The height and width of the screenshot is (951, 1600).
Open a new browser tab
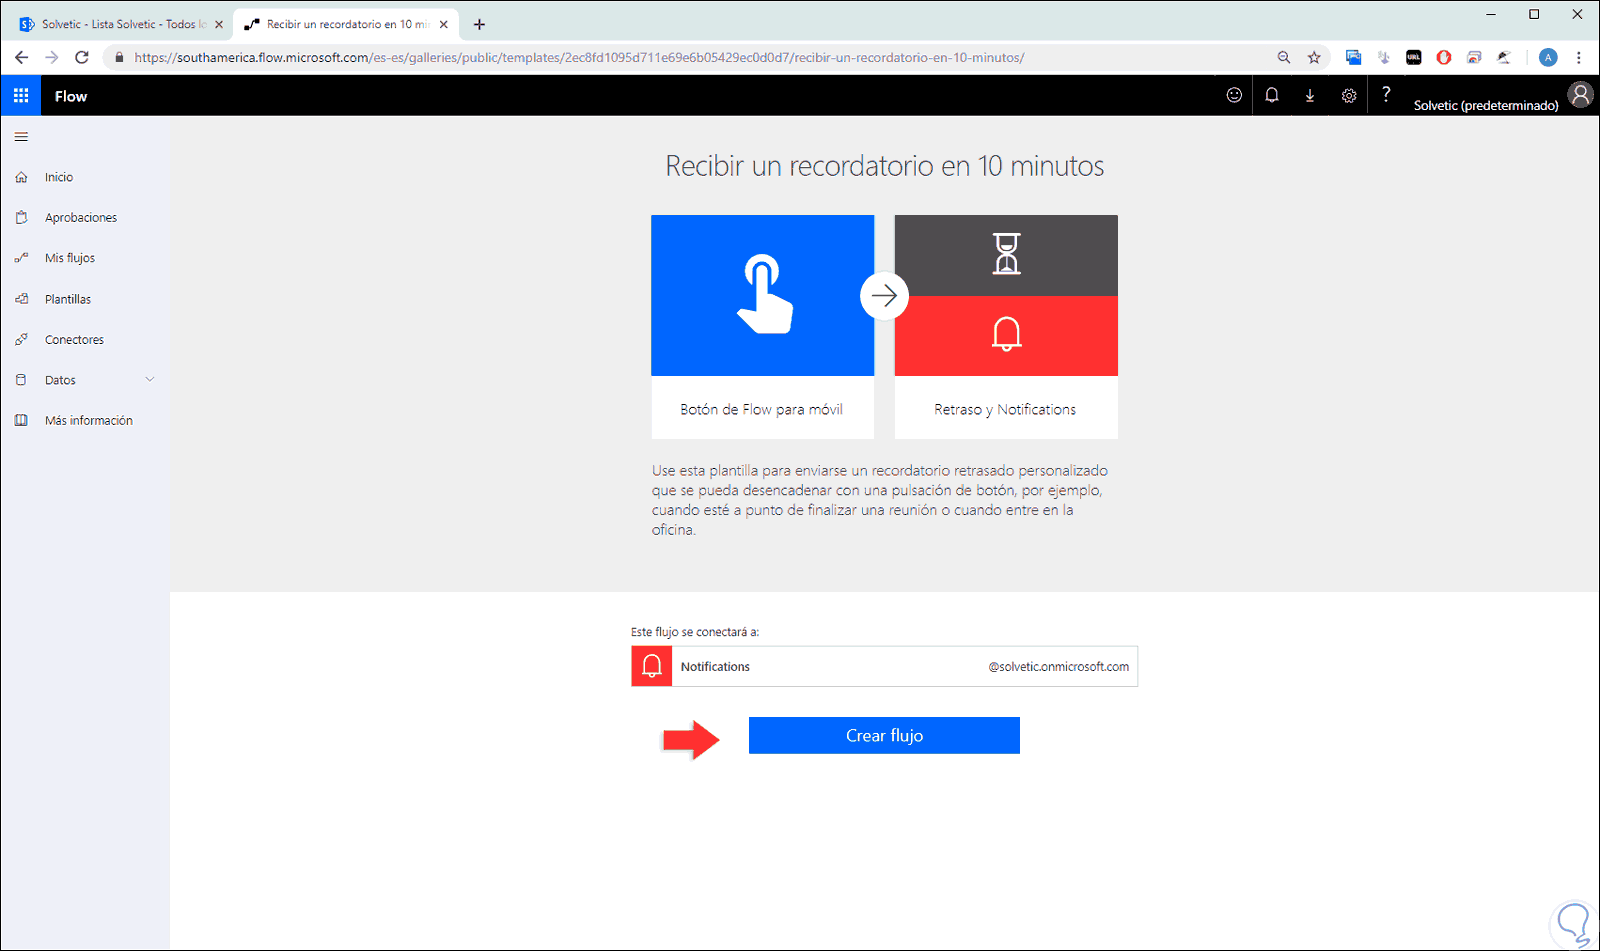pyautogui.click(x=480, y=24)
